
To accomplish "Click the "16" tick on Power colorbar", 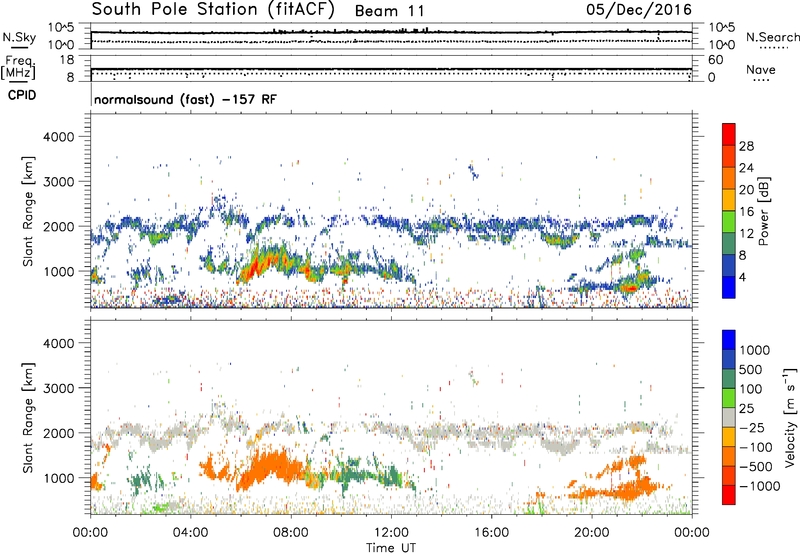I will tap(746, 212).
